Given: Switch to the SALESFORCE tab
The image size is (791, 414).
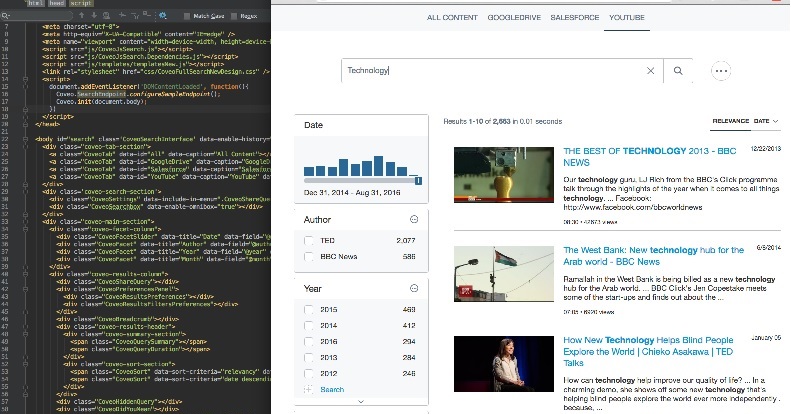Looking at the screenshot, I should (x=575, y=18).
